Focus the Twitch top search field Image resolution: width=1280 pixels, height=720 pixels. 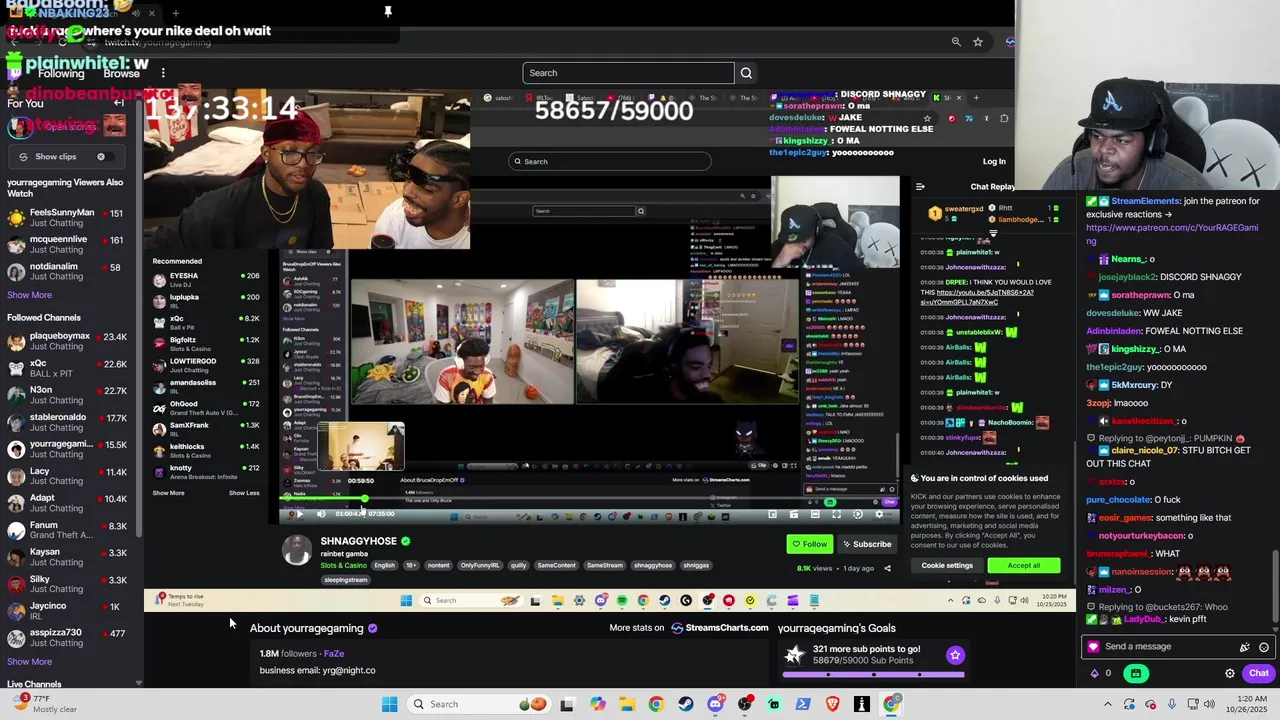coord(628,73)
